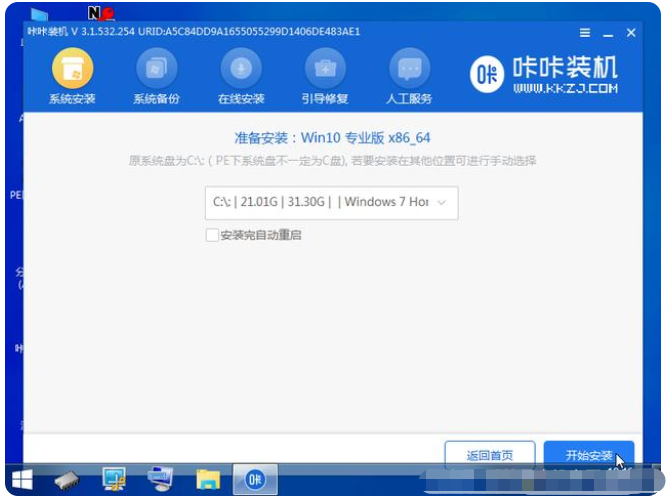The image size is (666, 499).
Task: Enable 安装完自动重启 checkbox
Action: (212, 235)
